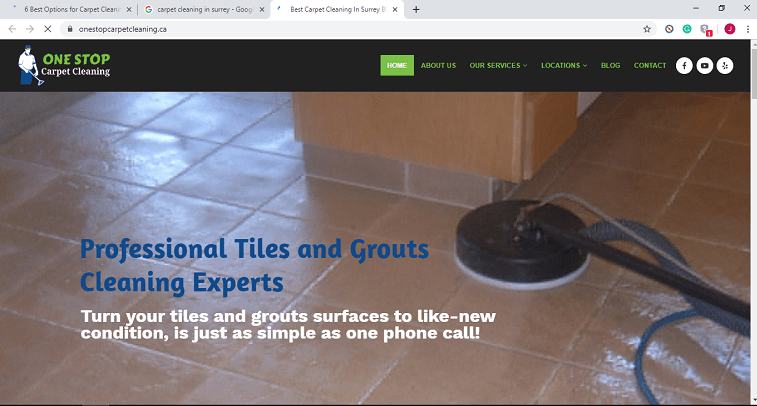Image resolution: width=757 pixels, height=406 pixels.
Task: Expand the Our Services dropdown
Action: (x=498, y=66)
